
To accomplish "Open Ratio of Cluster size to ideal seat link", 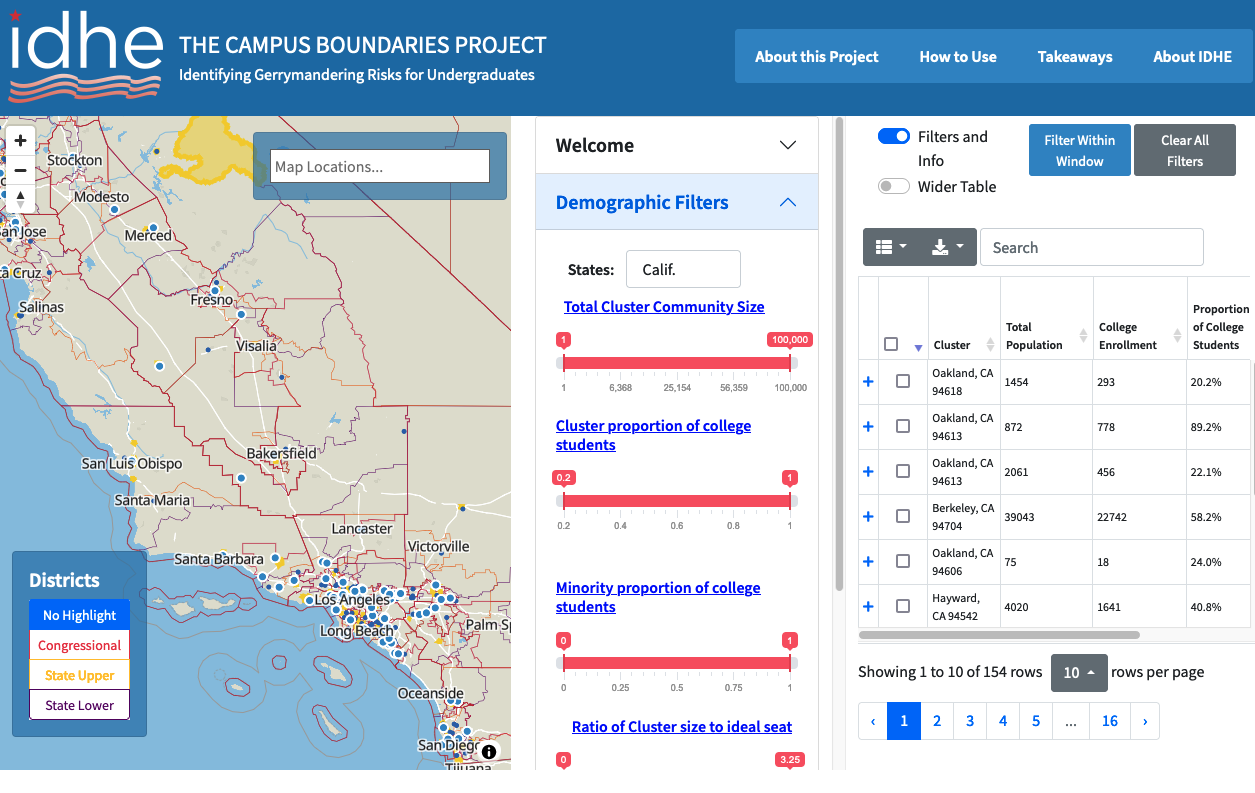I will (682, 727).
